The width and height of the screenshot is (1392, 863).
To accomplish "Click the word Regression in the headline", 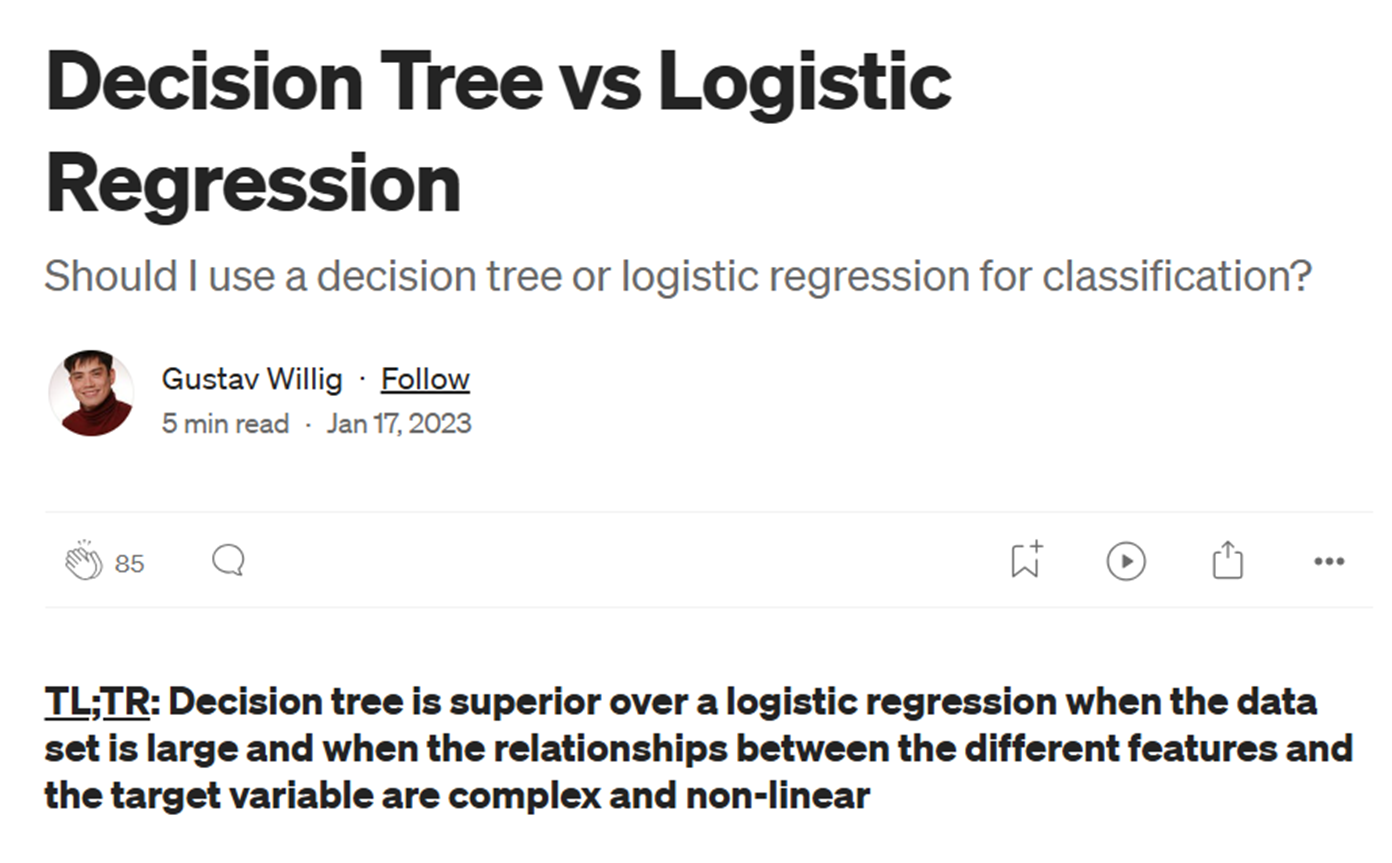I will [x=253, y=182].
